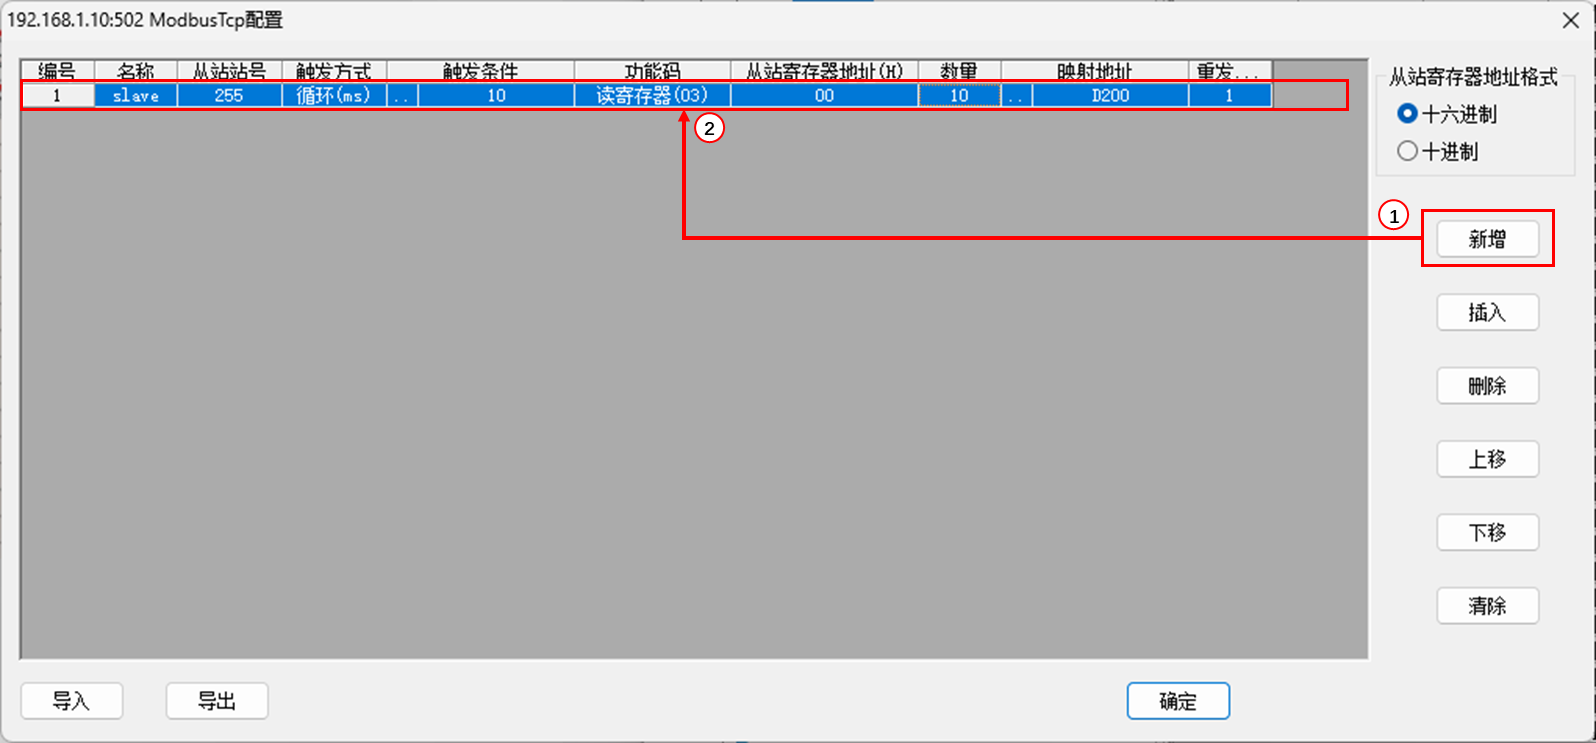Screen dimensions: 1596x743
Task: Open the 读寄存器(03) function code cell
Action: click(x=652, y=95)
